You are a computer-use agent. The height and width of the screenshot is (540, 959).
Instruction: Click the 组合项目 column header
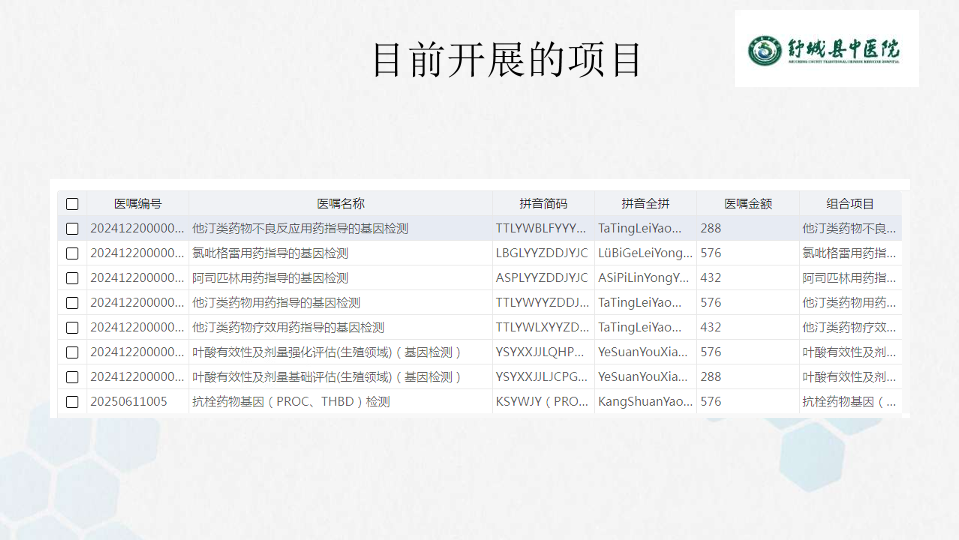[x=850, y=204]
